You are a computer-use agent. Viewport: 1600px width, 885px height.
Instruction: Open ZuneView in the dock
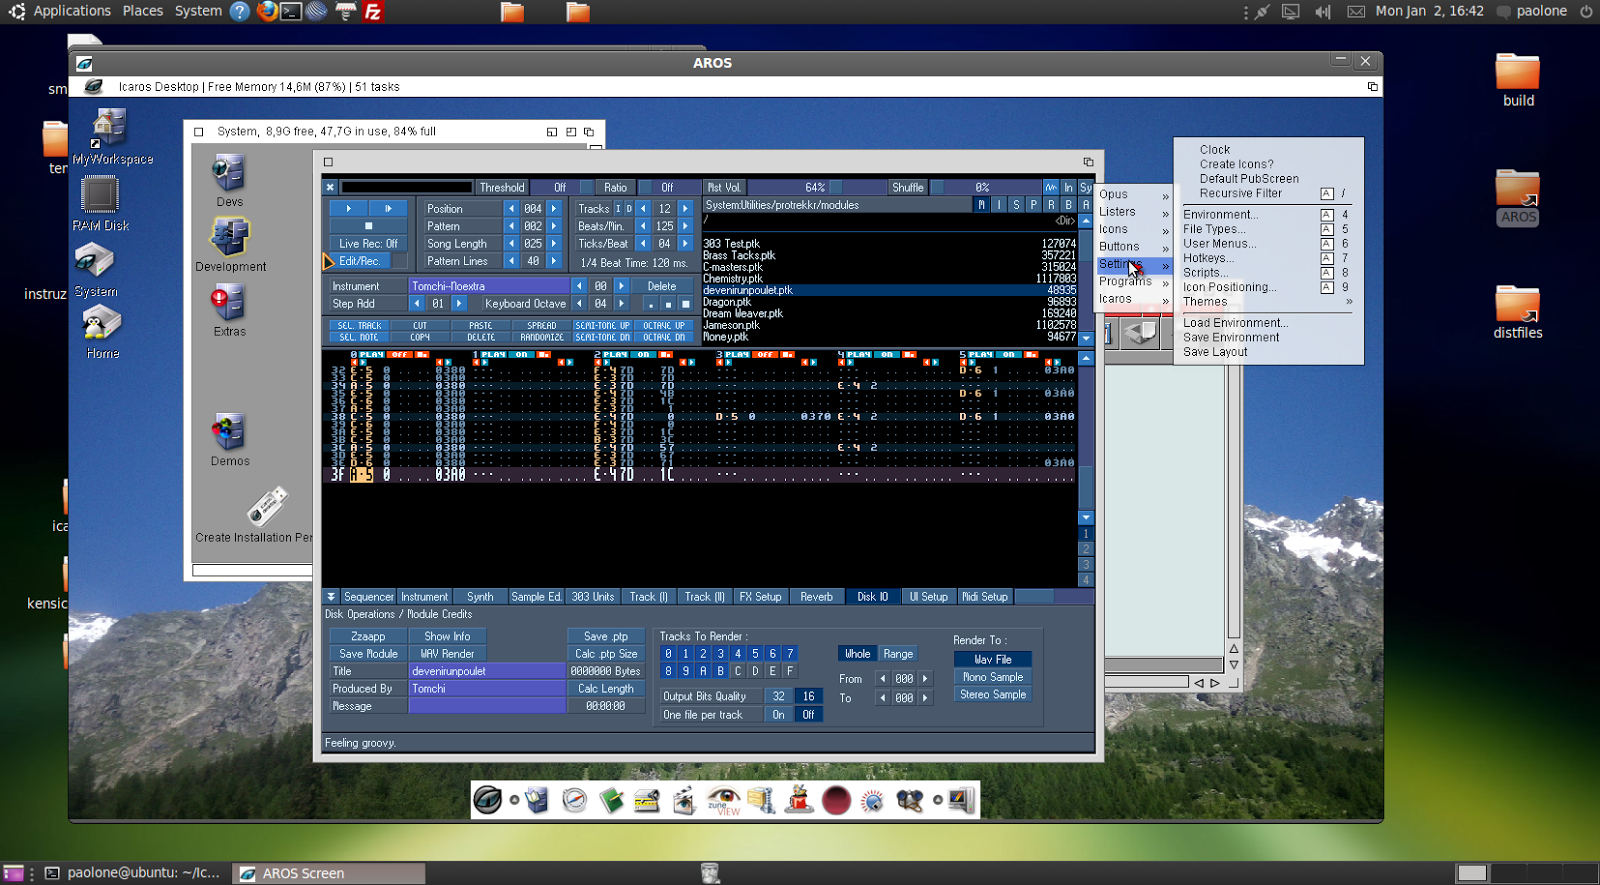tap(723, 800)
